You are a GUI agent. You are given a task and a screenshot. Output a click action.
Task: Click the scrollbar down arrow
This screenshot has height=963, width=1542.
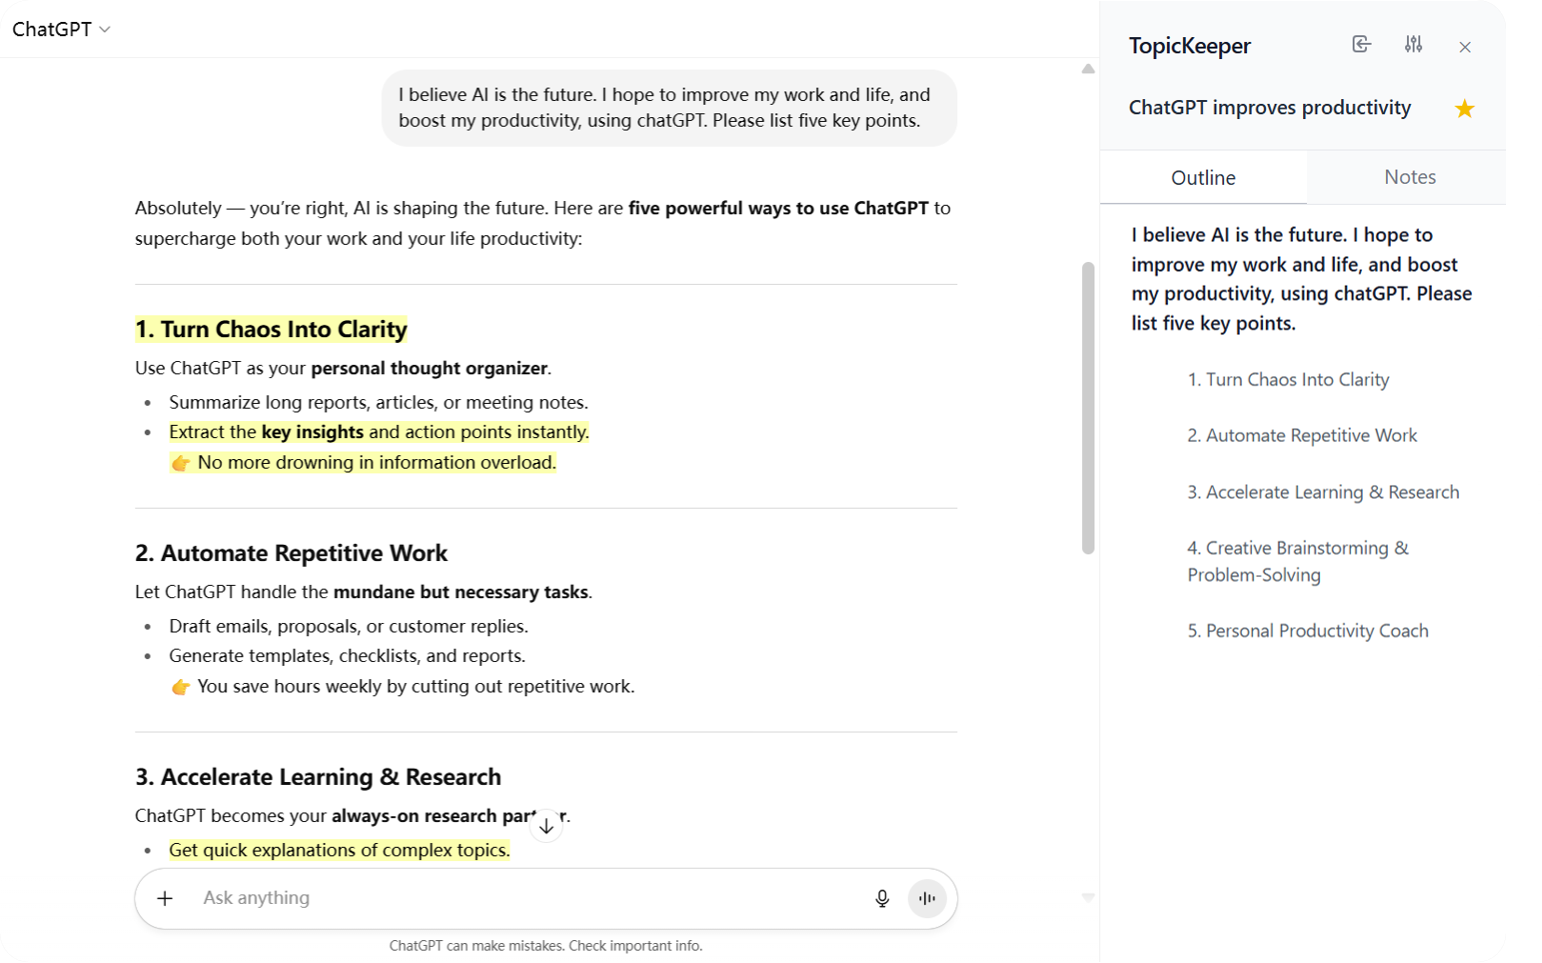1088,898
